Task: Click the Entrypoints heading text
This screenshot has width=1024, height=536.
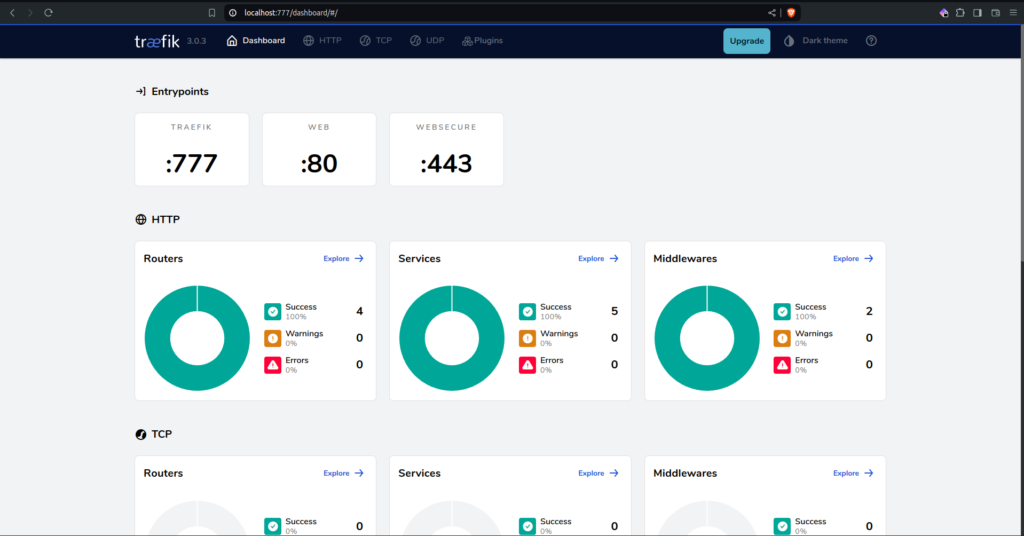Action: [x=180, y=91]
